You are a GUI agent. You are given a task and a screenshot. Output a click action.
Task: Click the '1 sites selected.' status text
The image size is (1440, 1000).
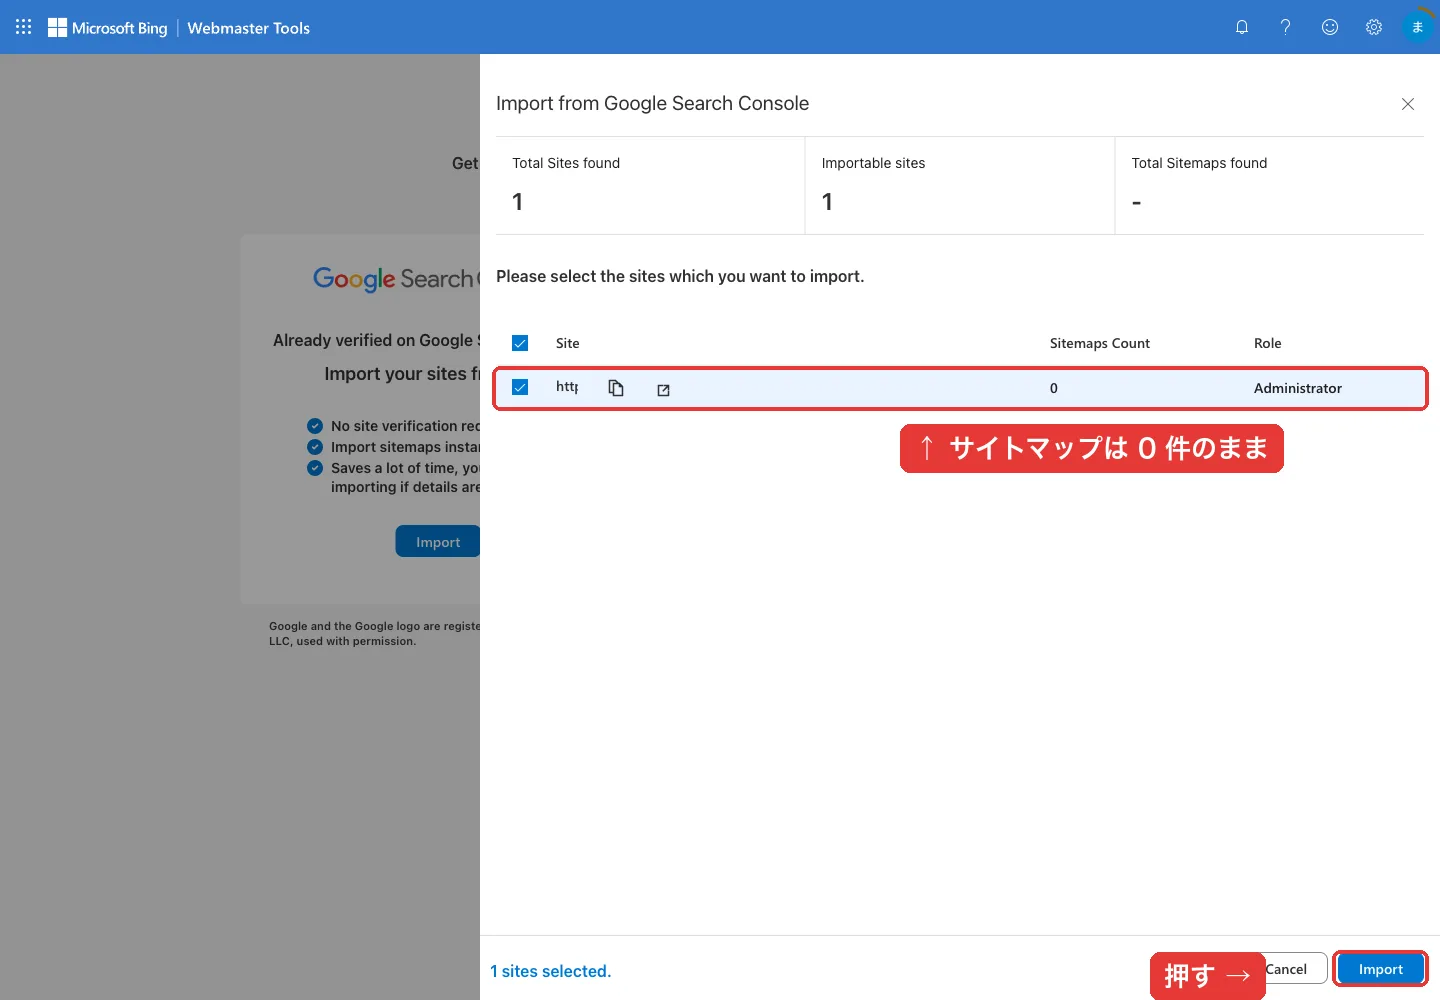[551, 971]
